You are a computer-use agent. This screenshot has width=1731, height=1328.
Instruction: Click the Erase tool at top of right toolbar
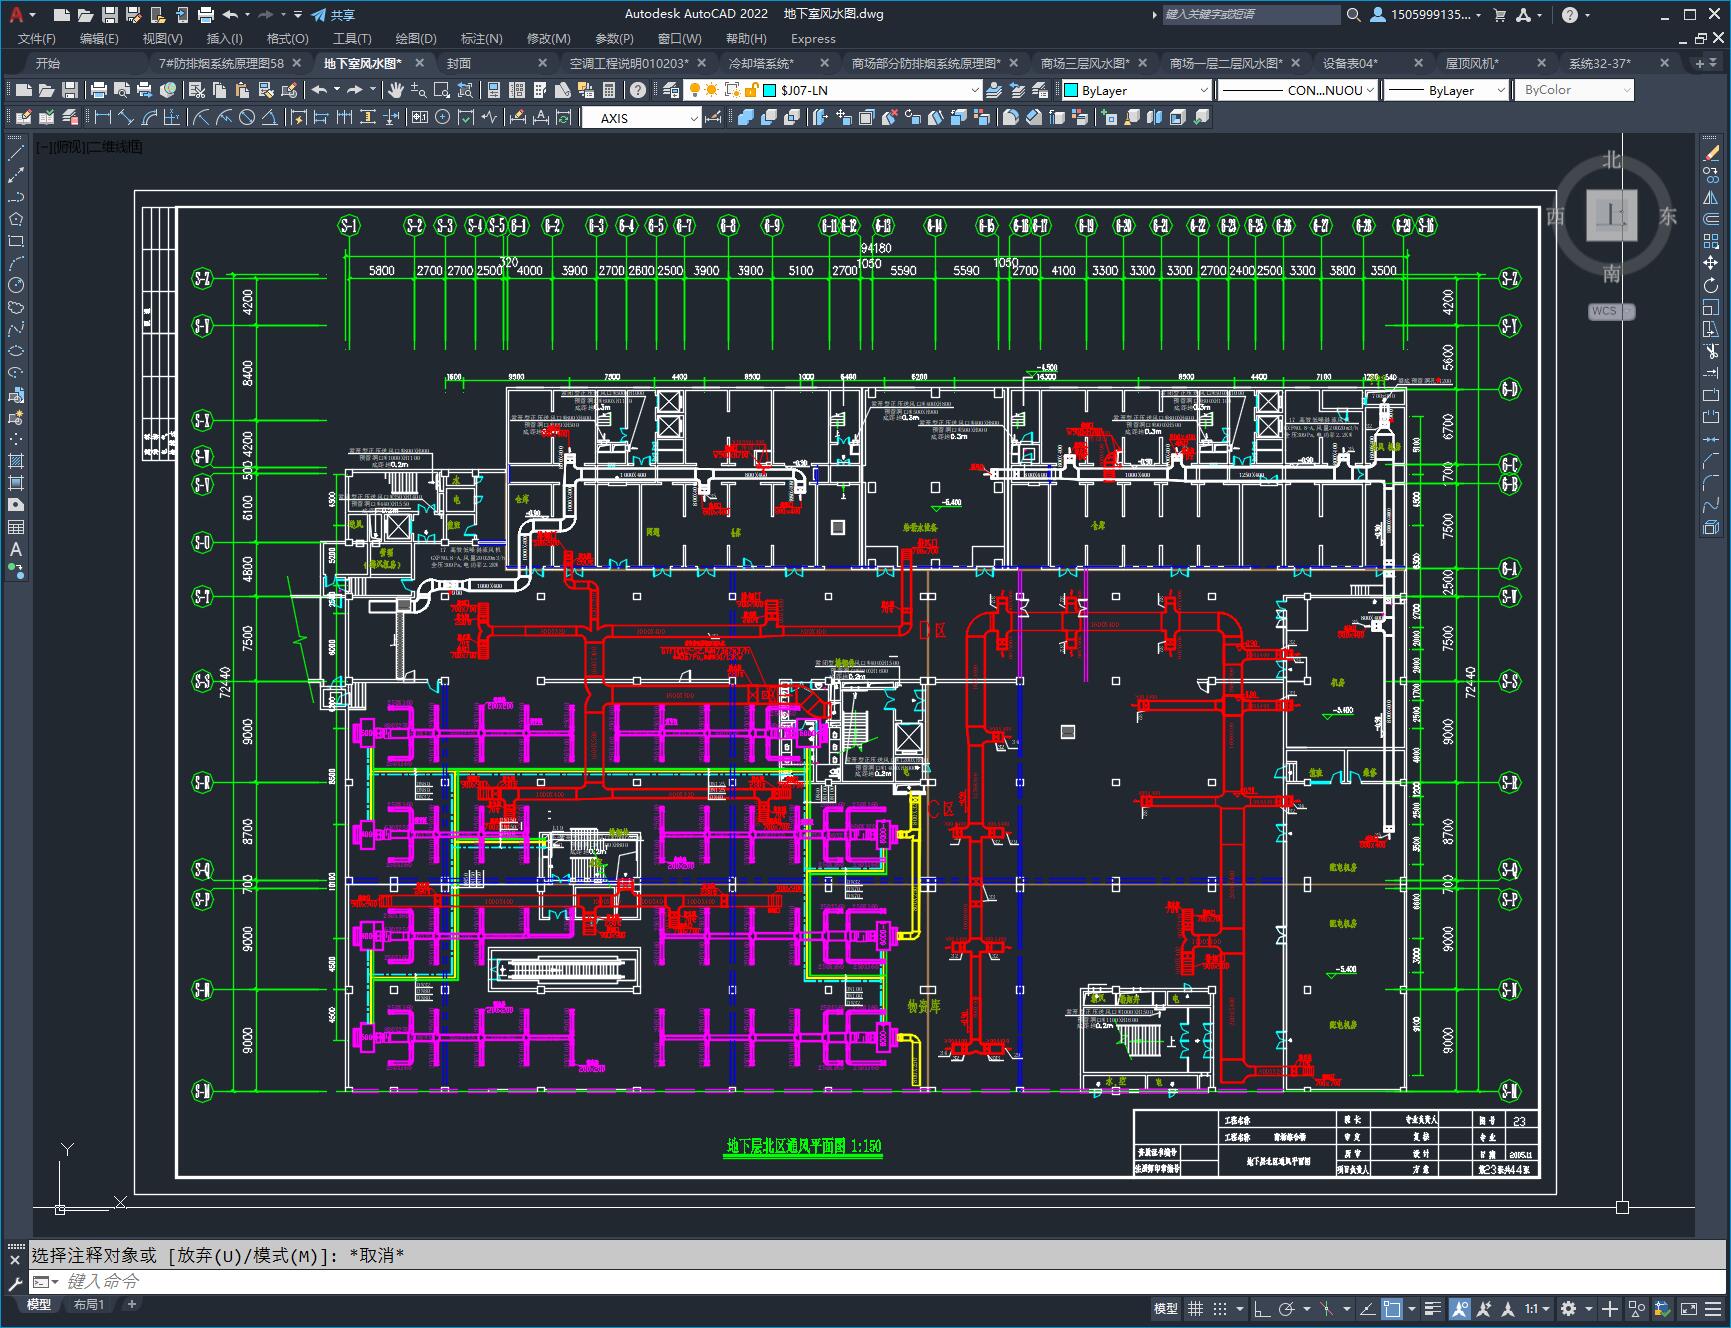coord(1711,153)
